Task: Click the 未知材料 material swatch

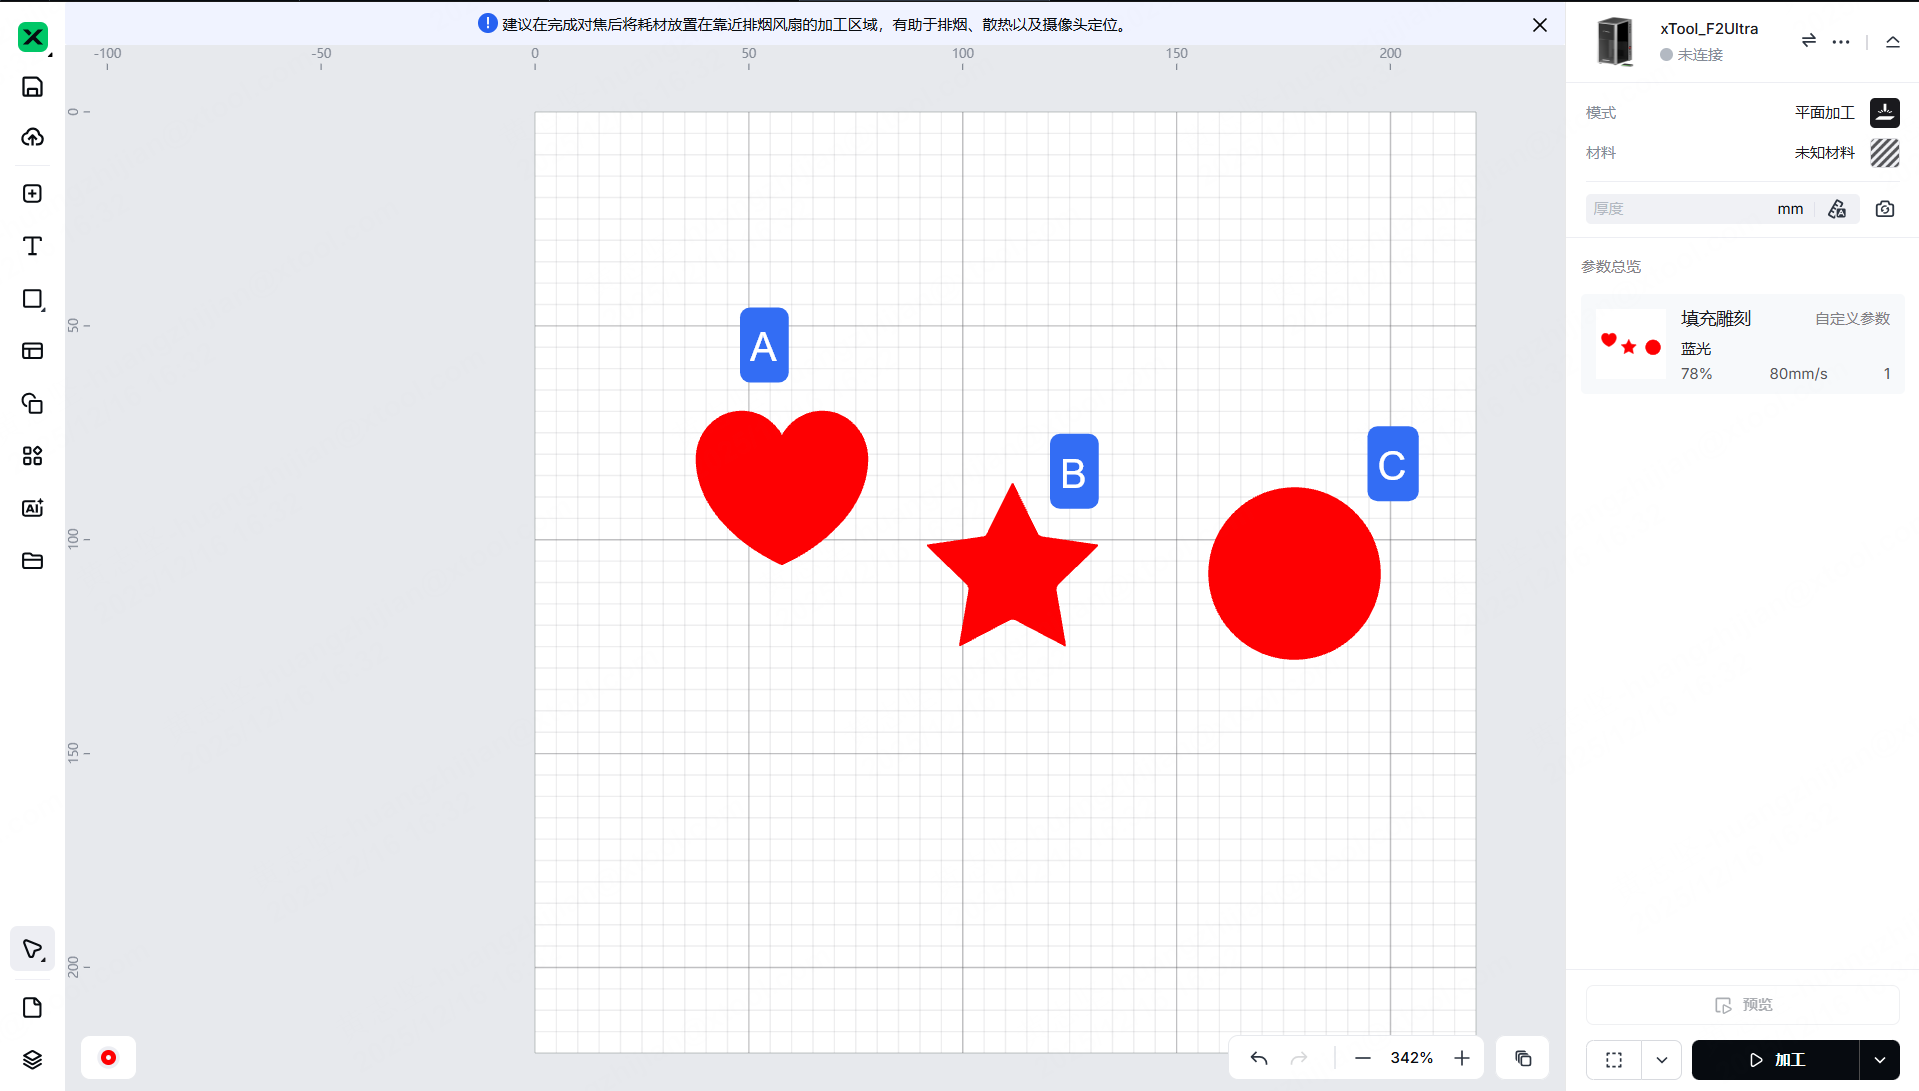Action: coord(1884,153)
